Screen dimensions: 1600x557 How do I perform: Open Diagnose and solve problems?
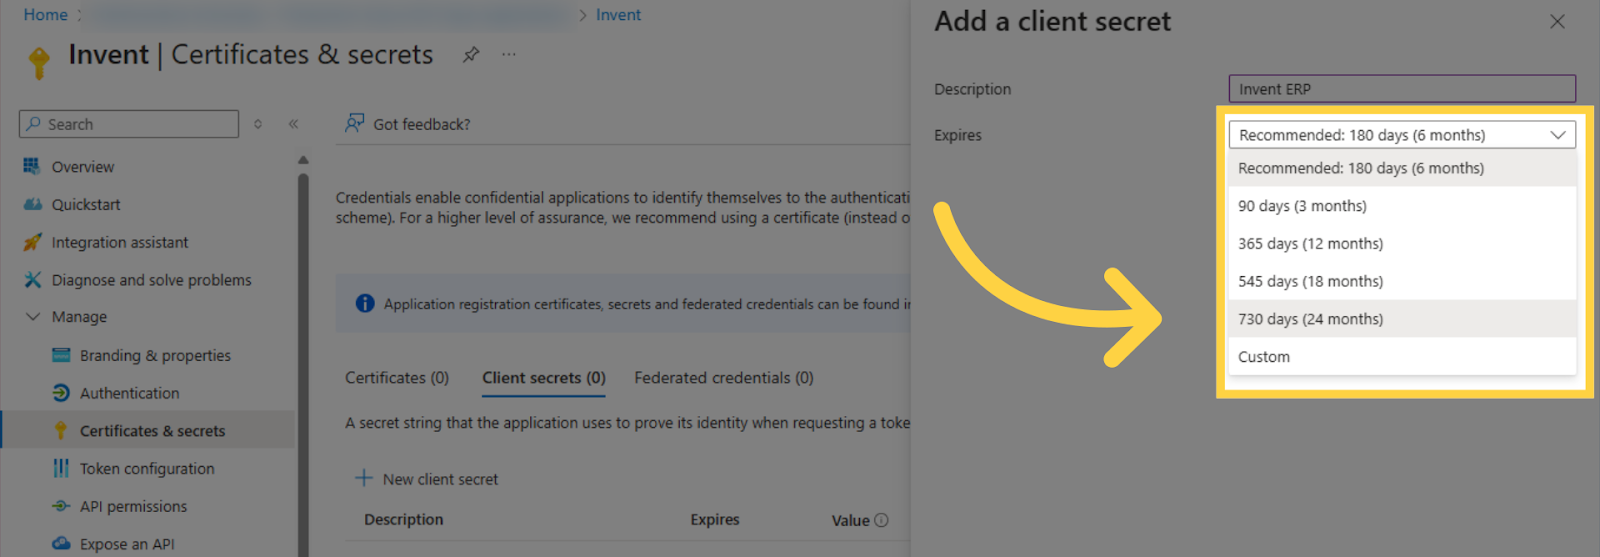(152, 280)
